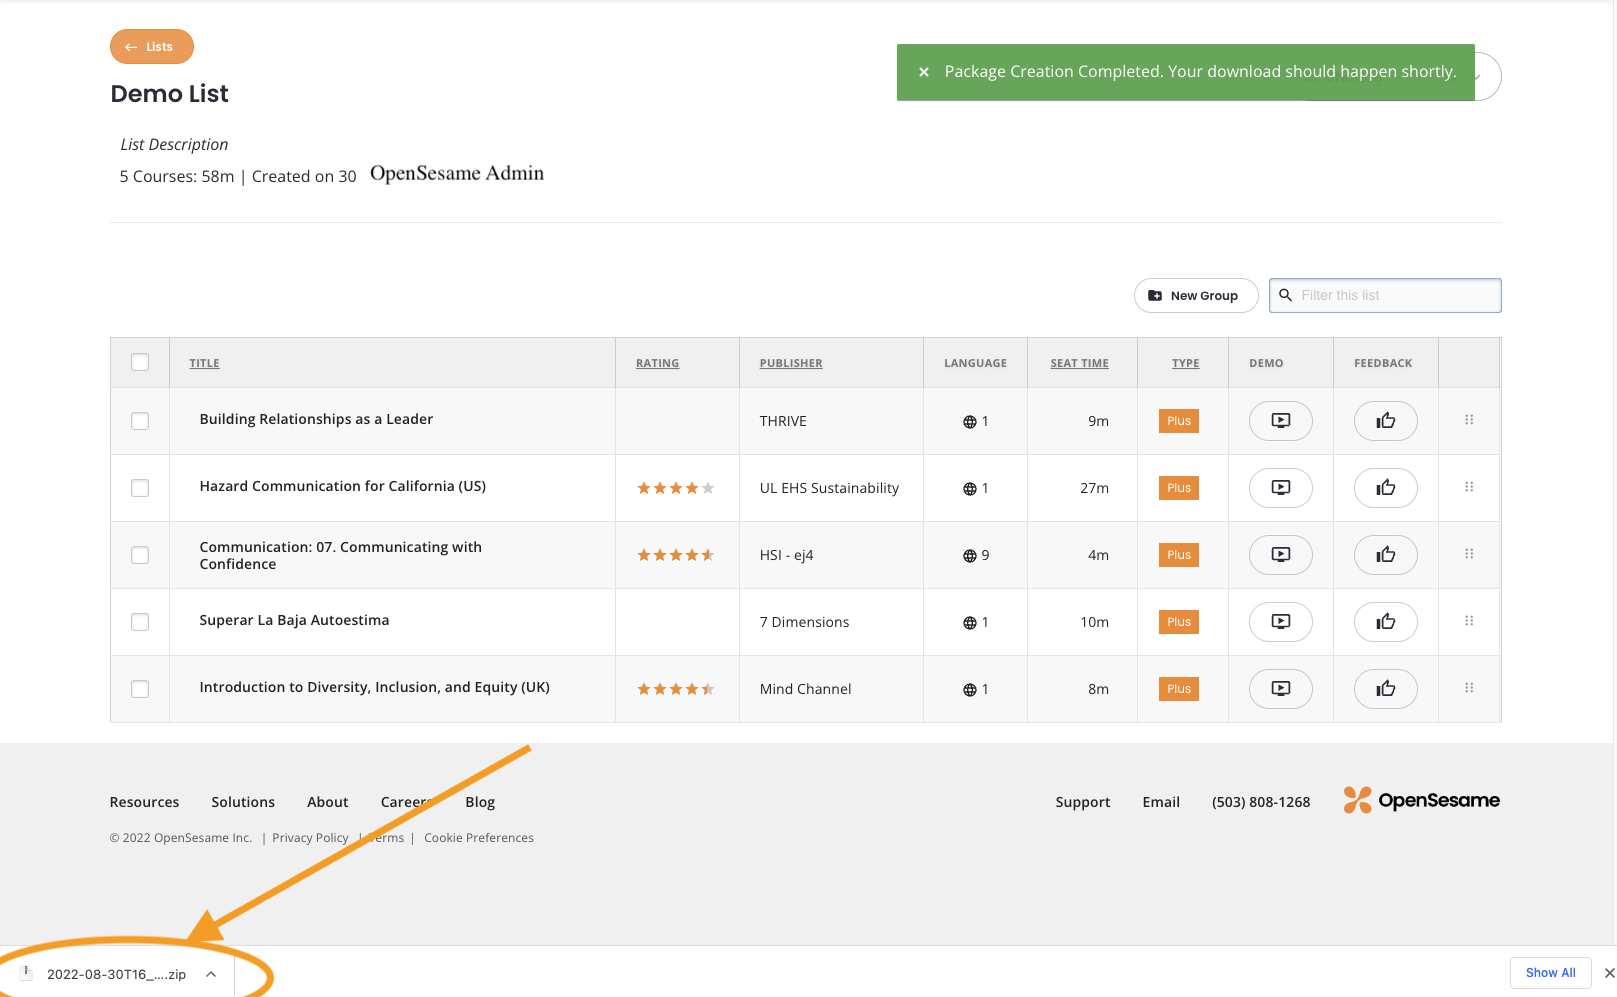1617x997 pixels.
Task: Give thumbs-up feedback for Building Relationships course
Action: 1385,421
